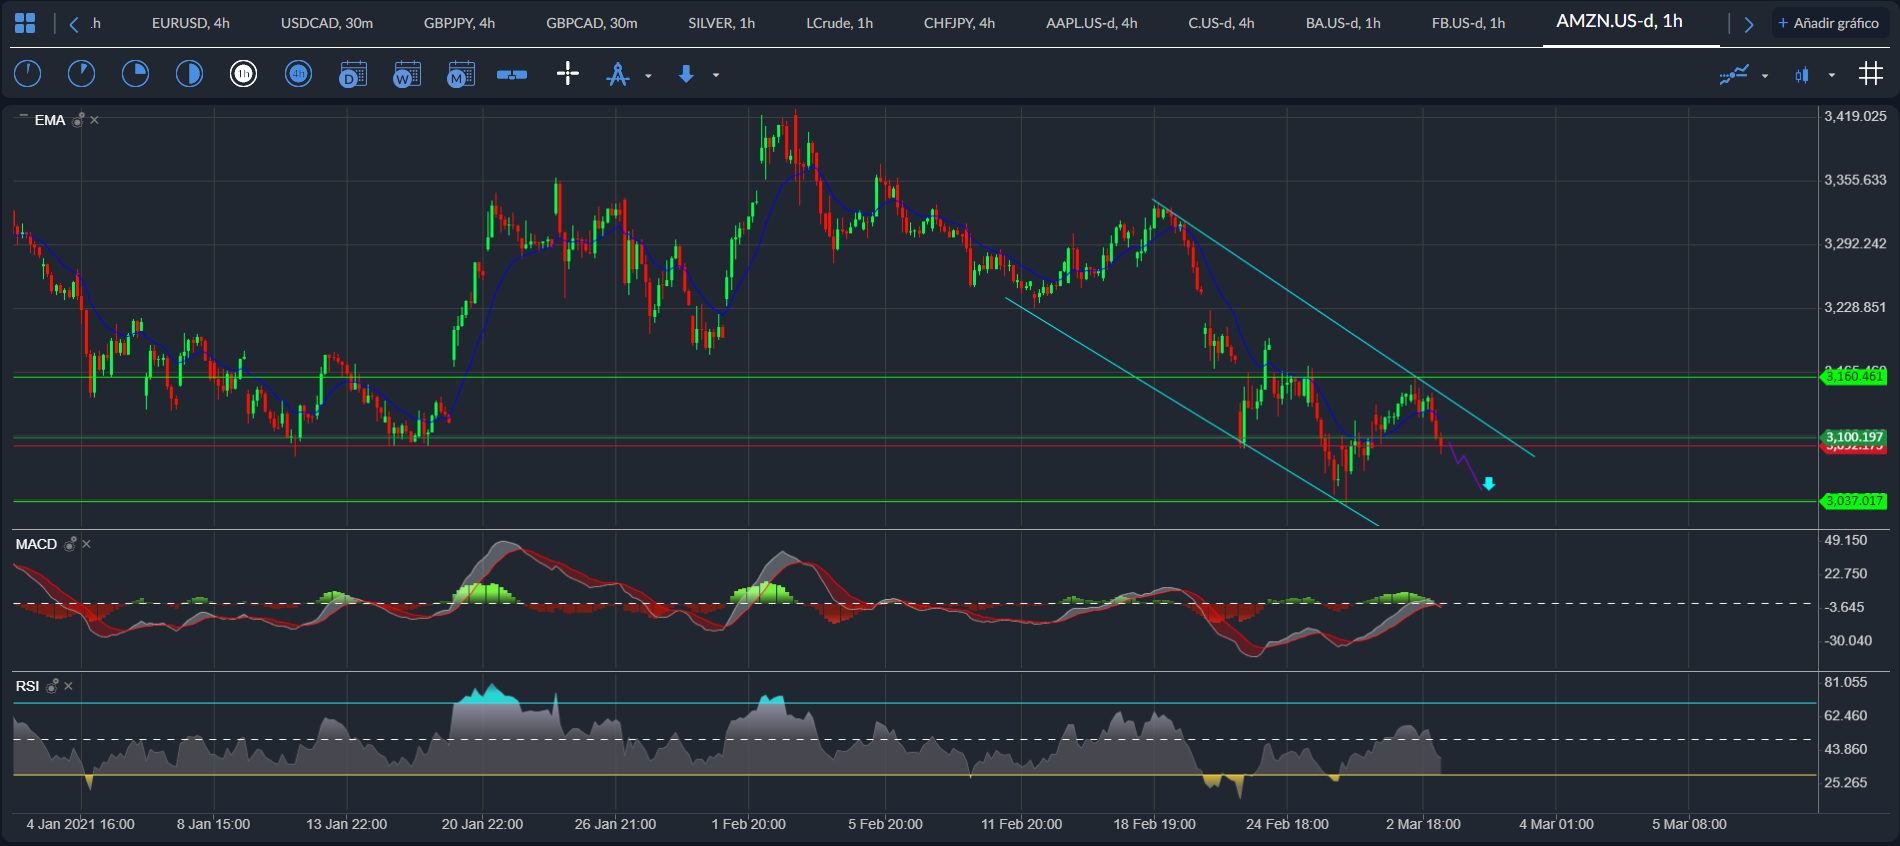The image size is (1900, 846).
Task: Open the SILVER, 1h chart tab
Action: (x=721, y=23)
